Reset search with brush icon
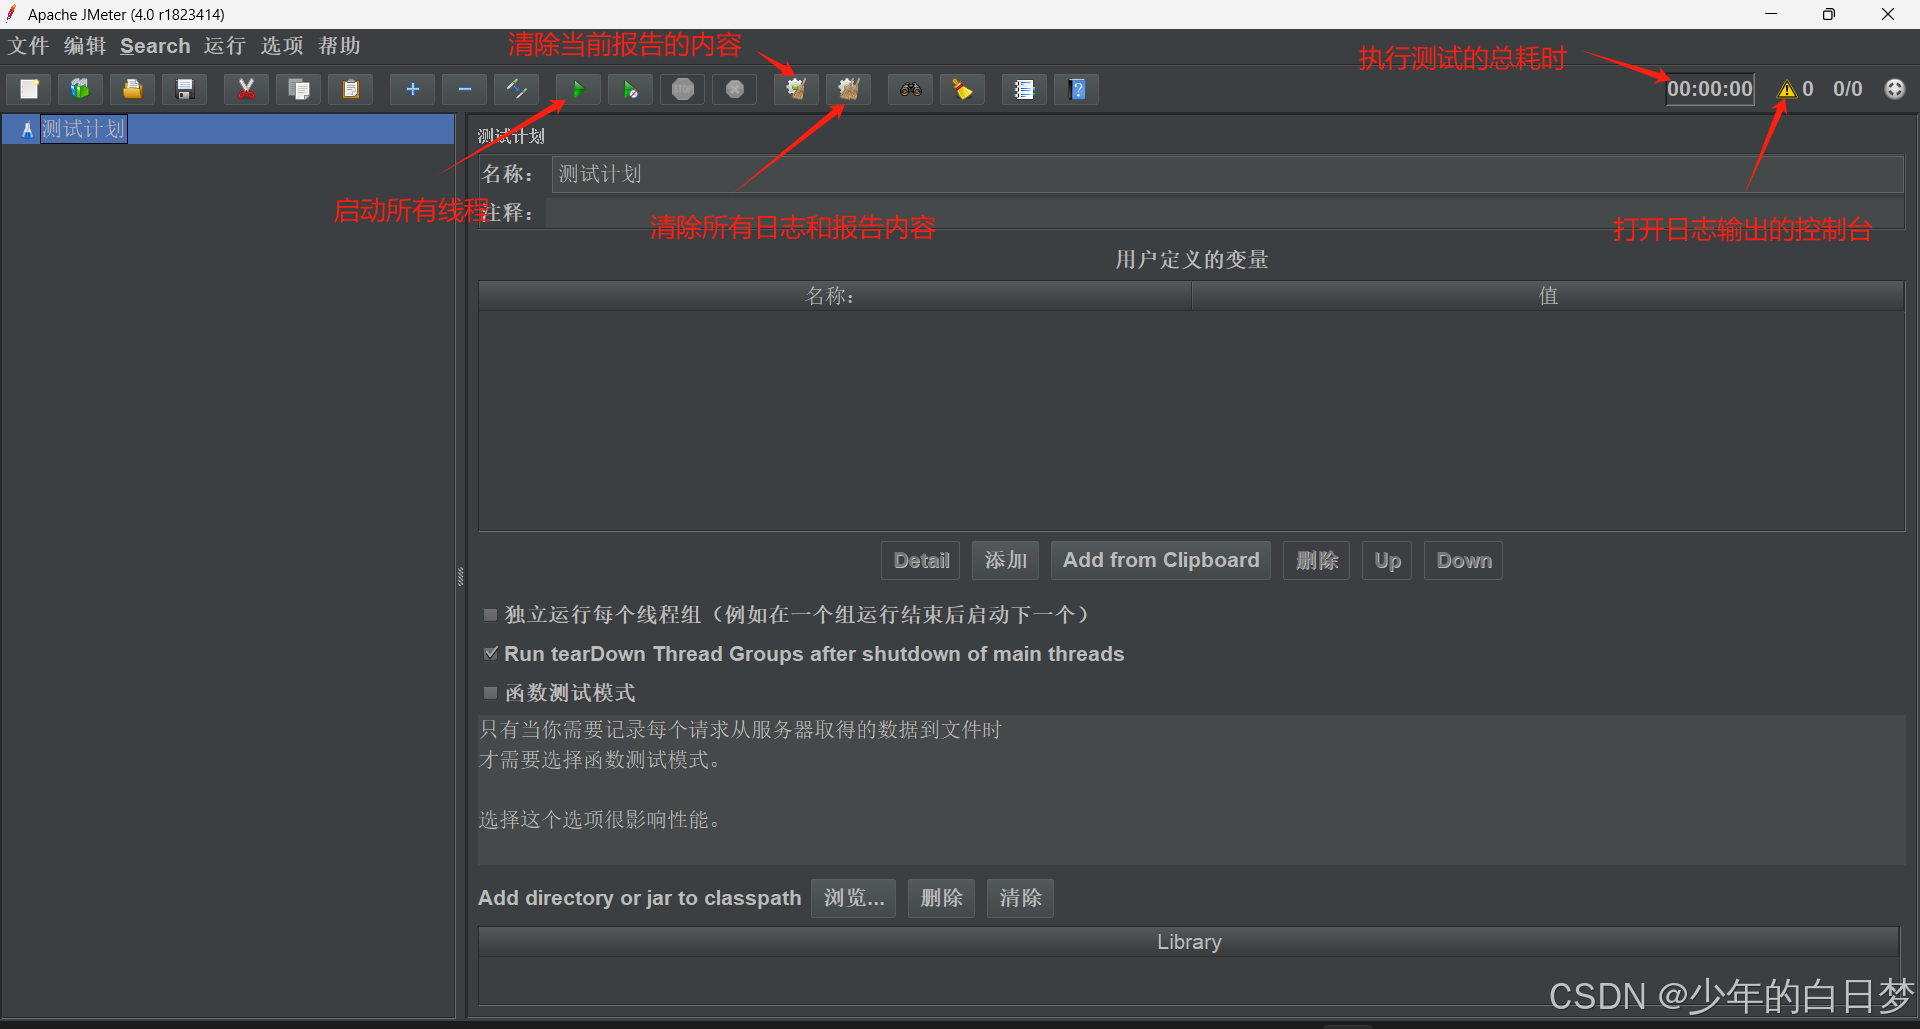Screen dimensions: 1920x1029 point(962,89)
